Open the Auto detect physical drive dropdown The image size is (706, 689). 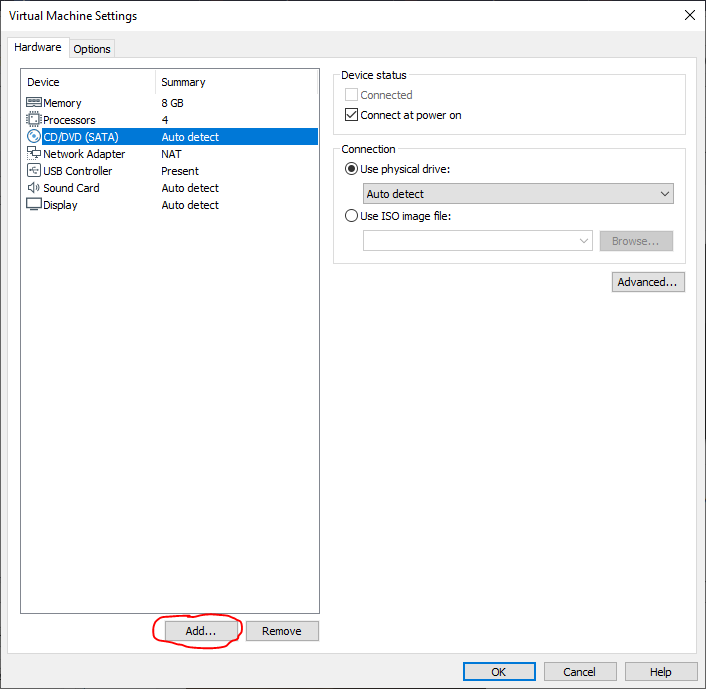[x=518, y=194]
